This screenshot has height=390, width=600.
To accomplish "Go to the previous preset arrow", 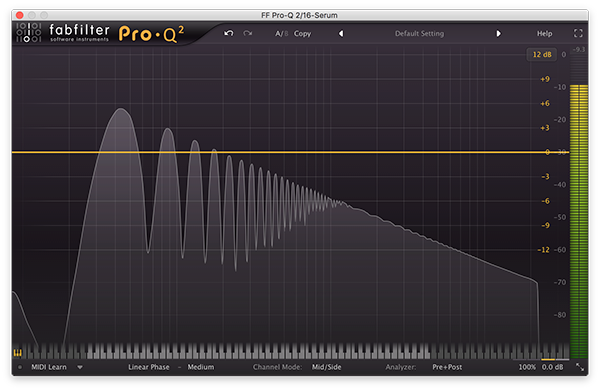I will 341,34.
